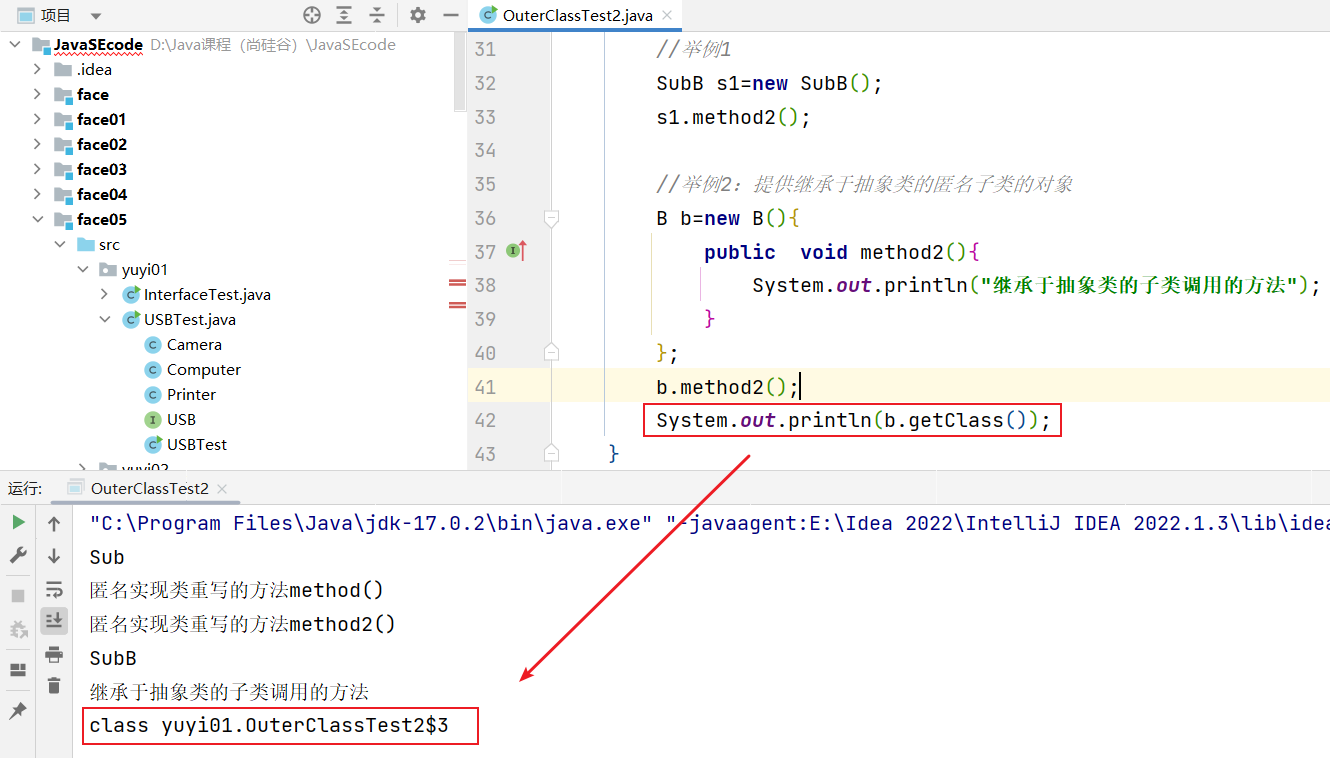Viewport: 1330px width, 758px height.
Task: Expand the face01 folder arrow
Action: click(37, 119)
